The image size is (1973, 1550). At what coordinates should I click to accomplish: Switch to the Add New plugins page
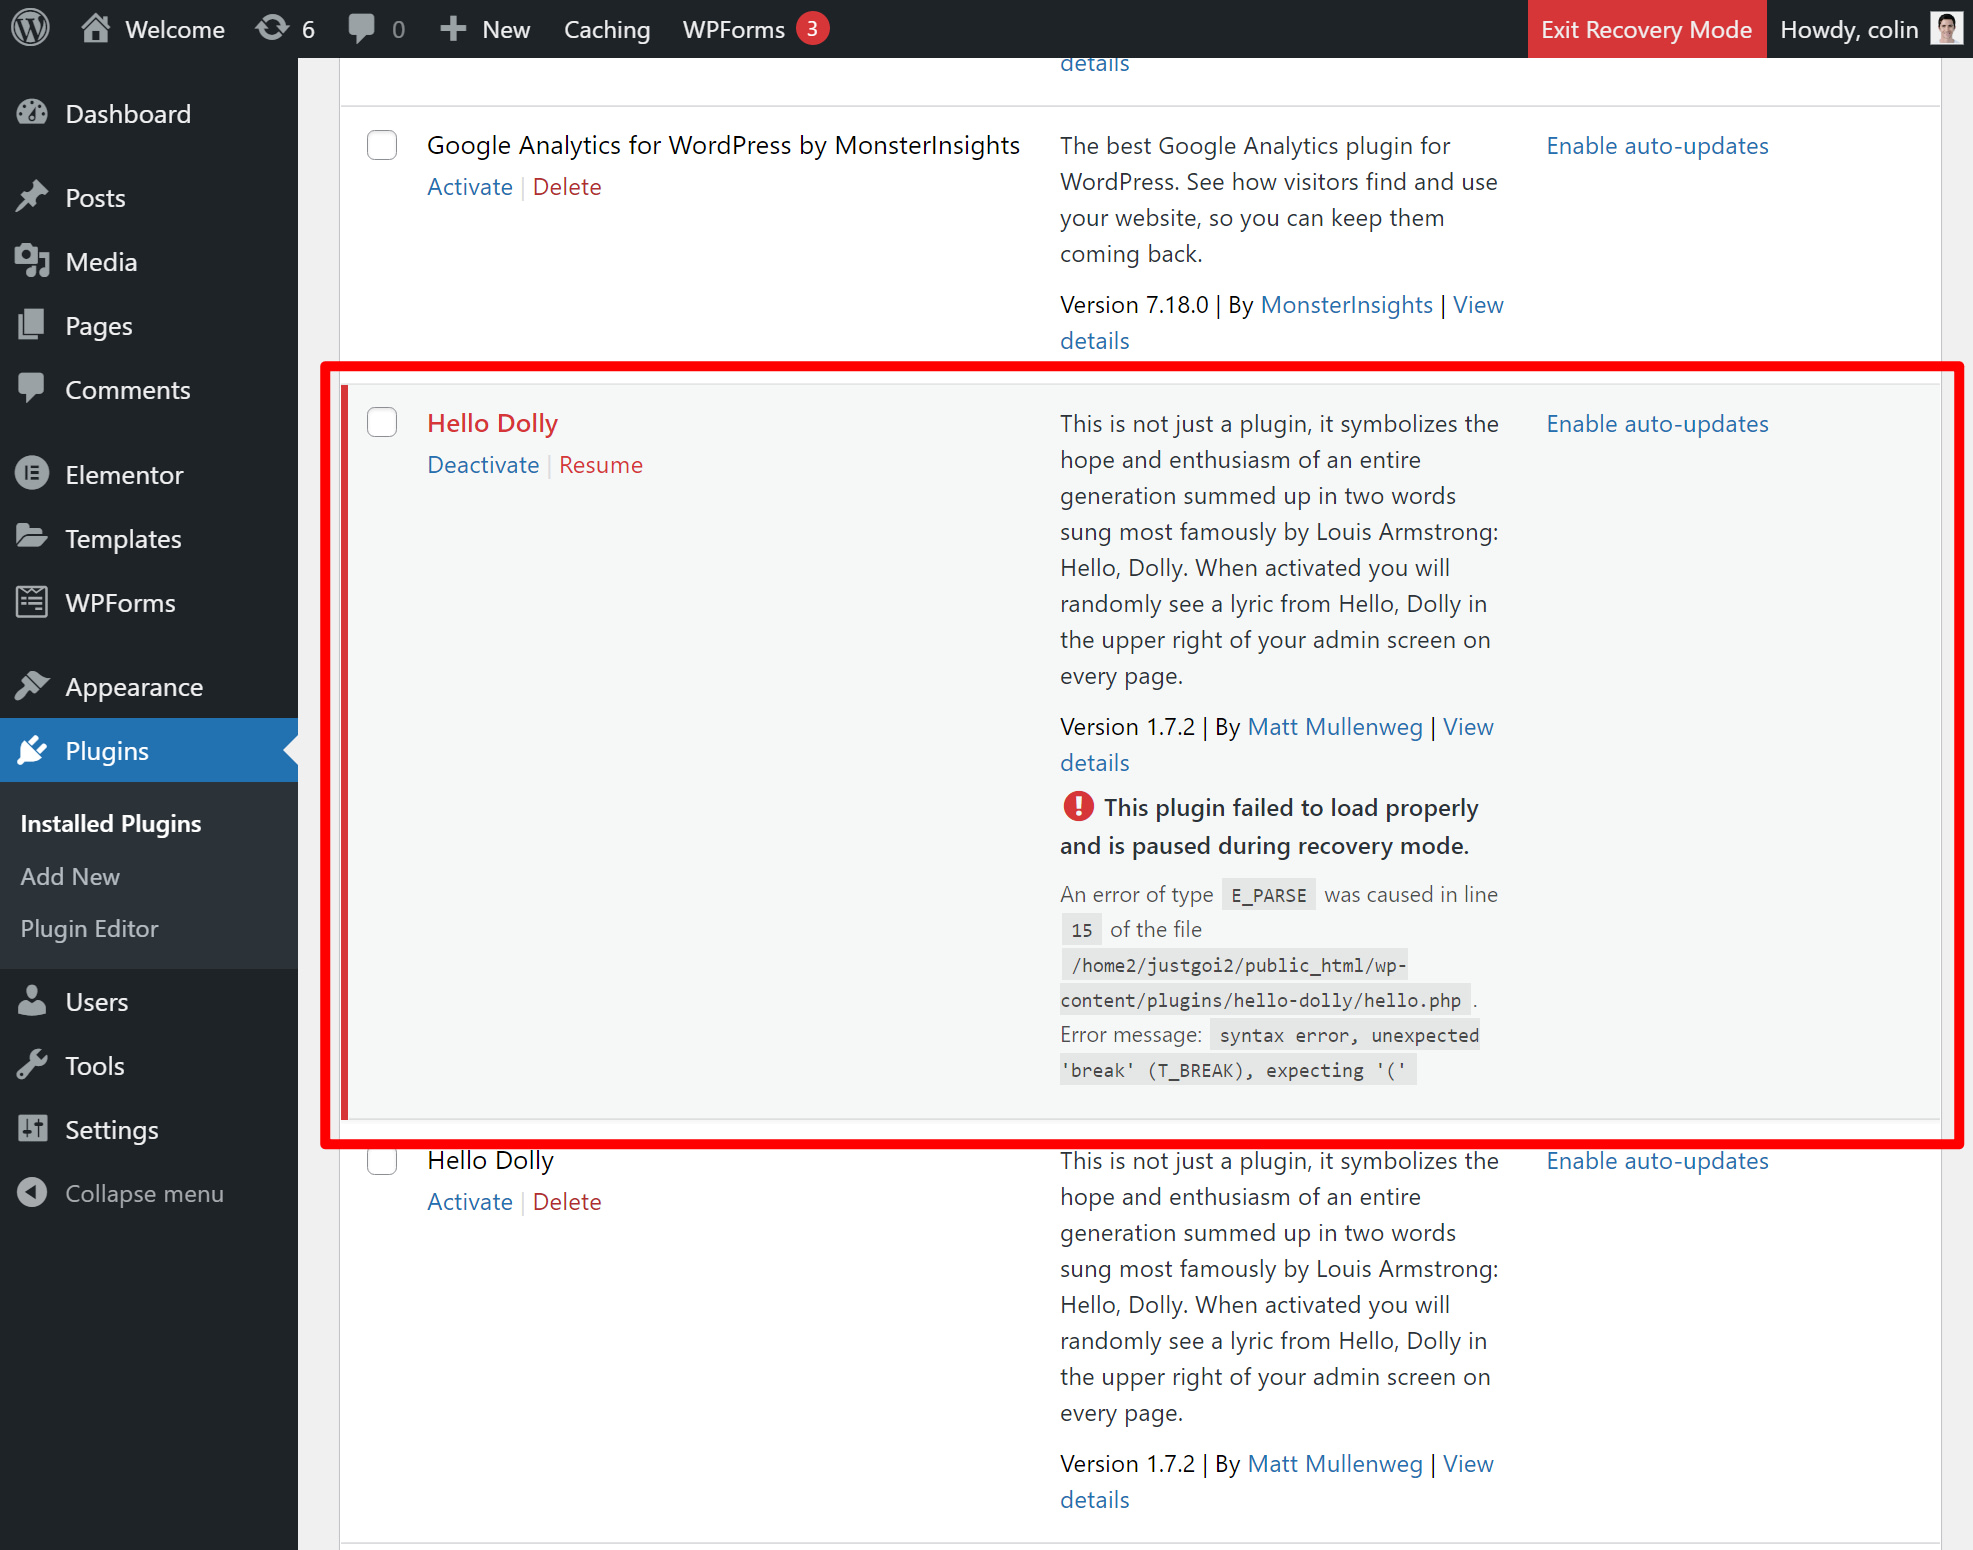click(69, 876)
